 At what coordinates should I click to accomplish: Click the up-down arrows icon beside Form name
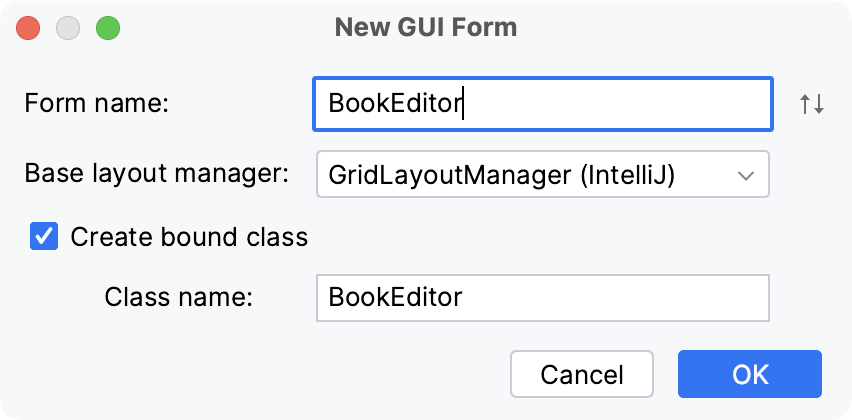[x=811, y=104]
